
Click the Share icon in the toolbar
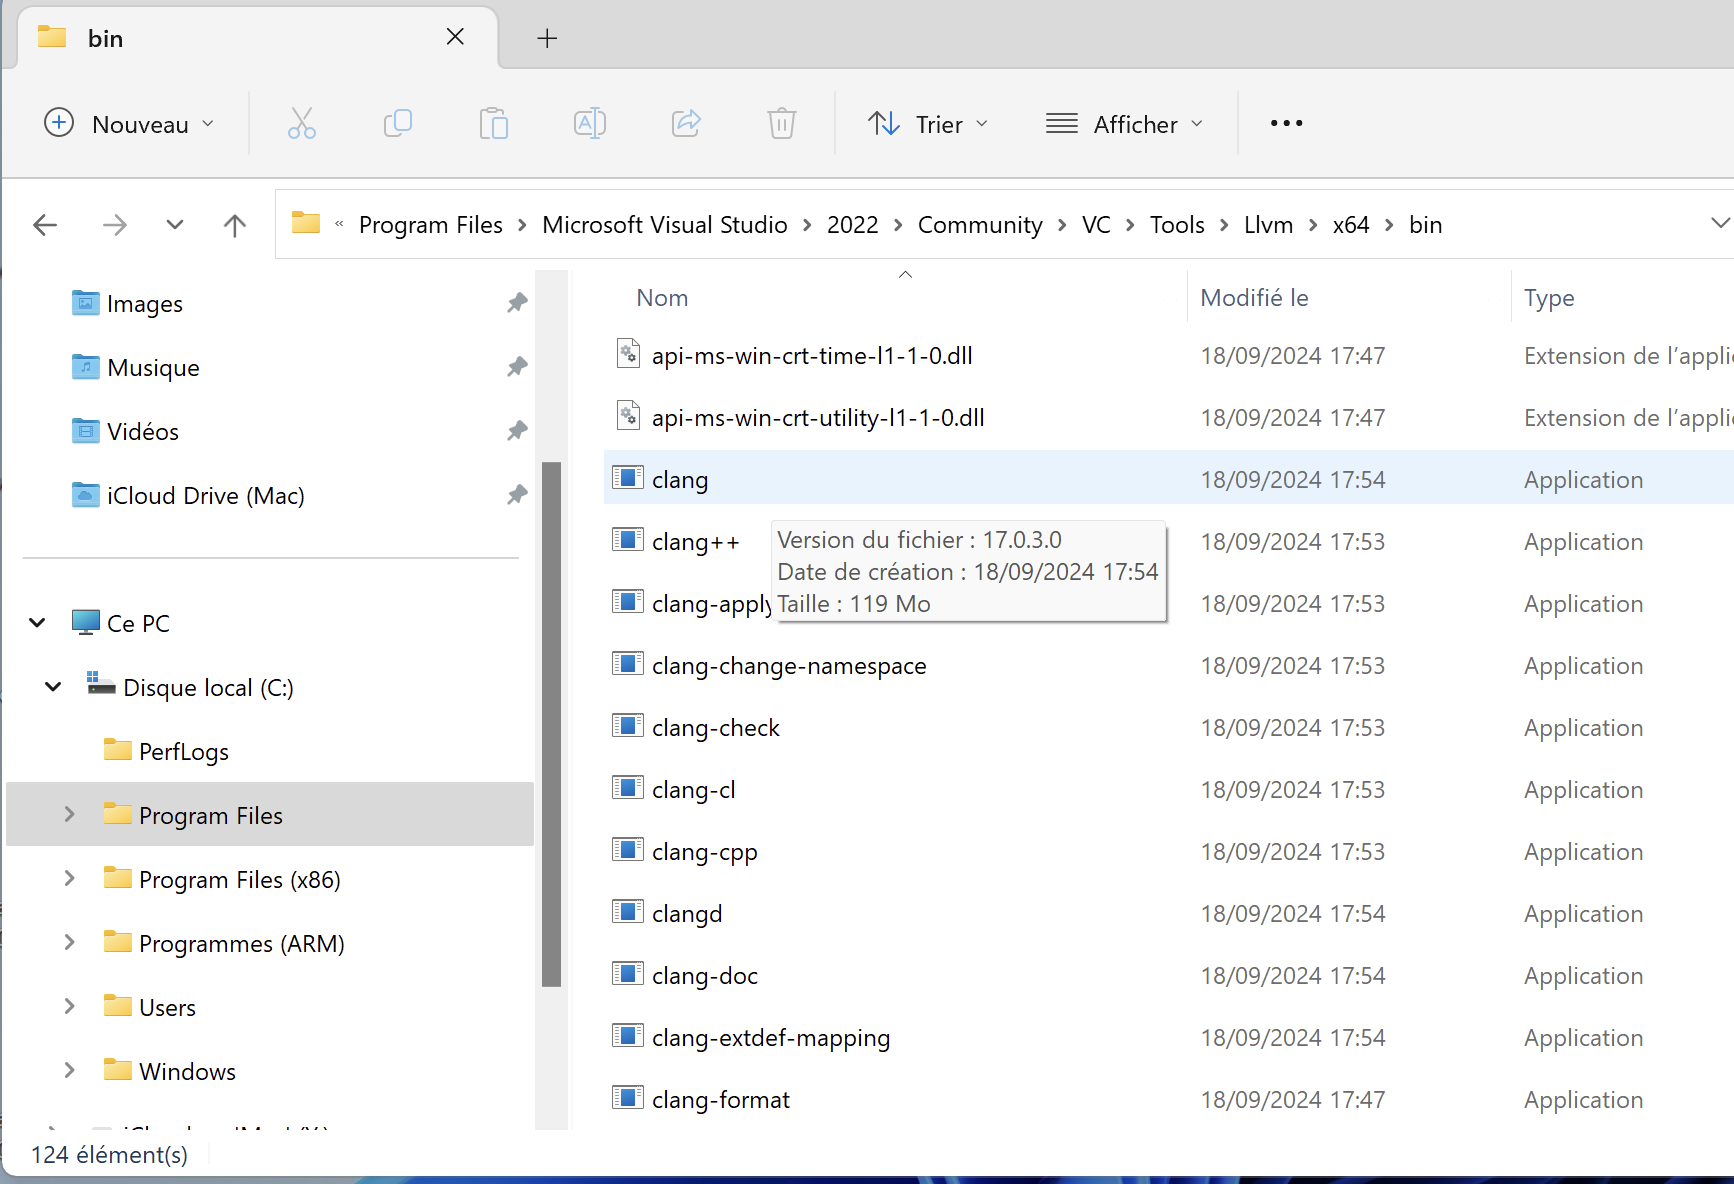tap(686, 123)
